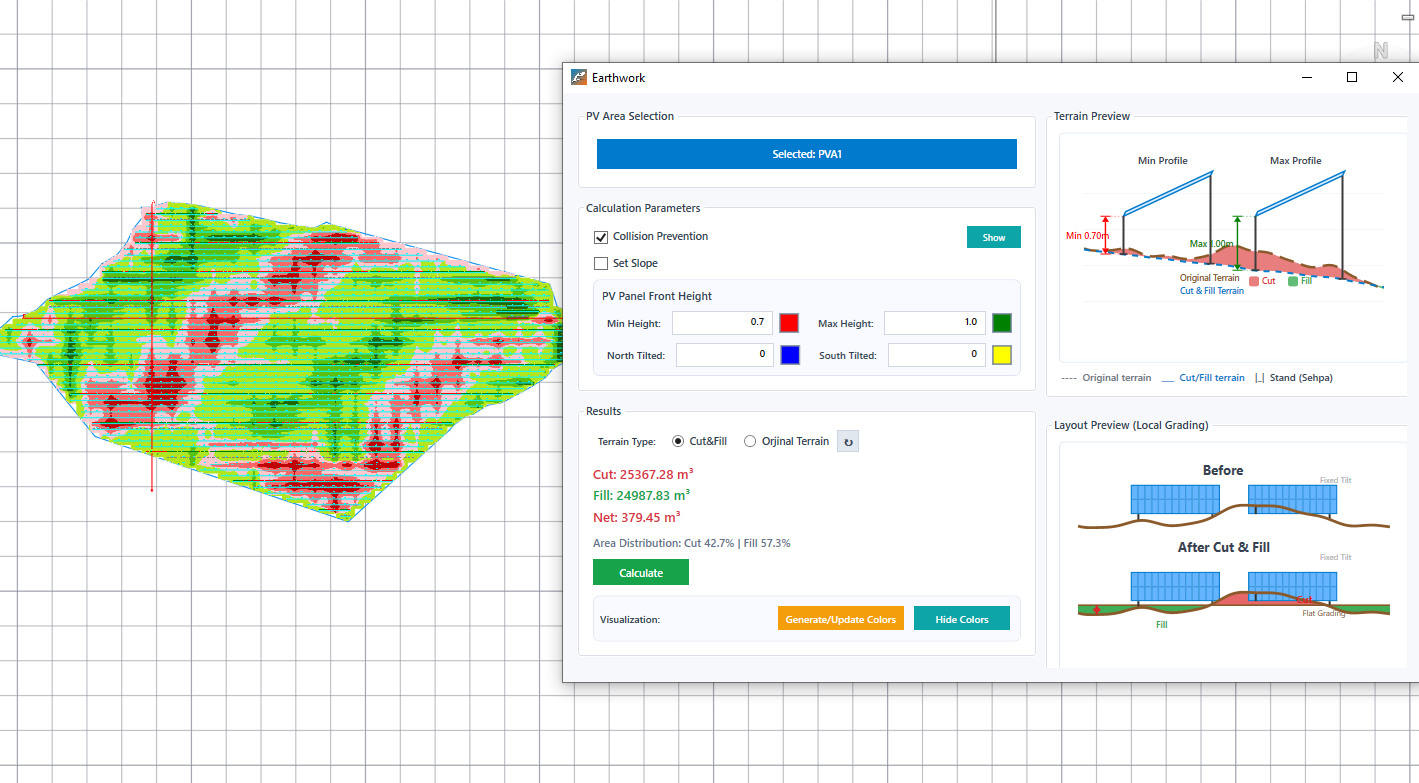The height and width of the screenshot is (783, 1419).
Task: Select the Orjinal Terrain radio option
Action: [750, 441]
